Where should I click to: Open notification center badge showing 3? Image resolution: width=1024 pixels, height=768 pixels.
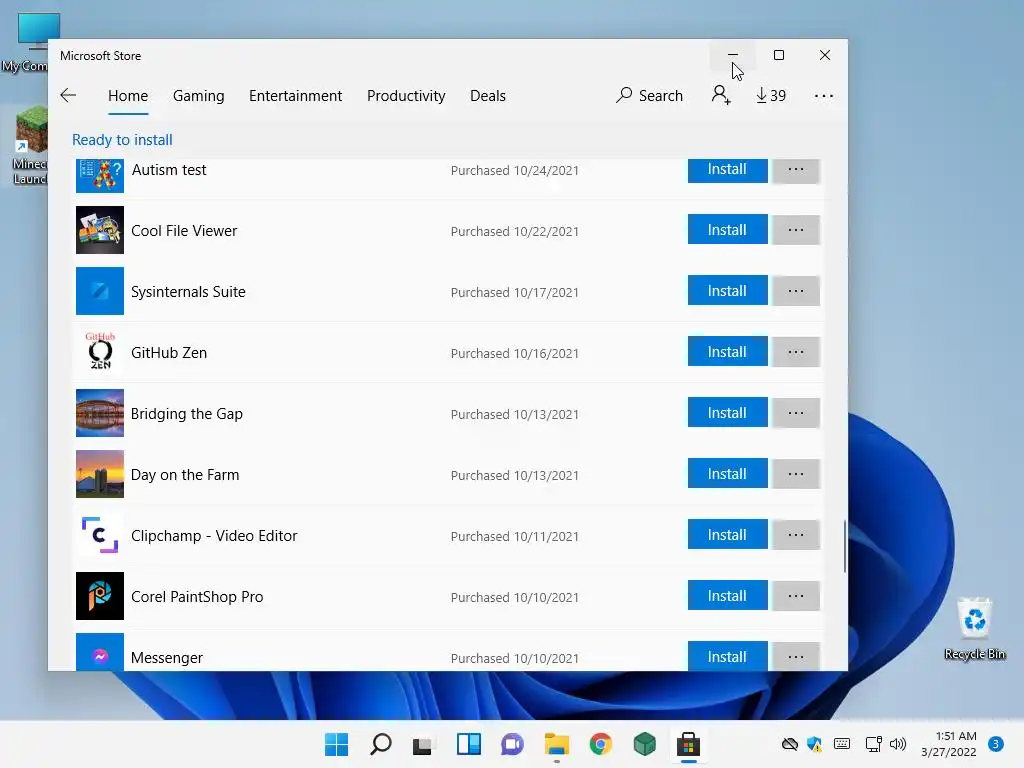pyautogui.click(x=996, y=744)
